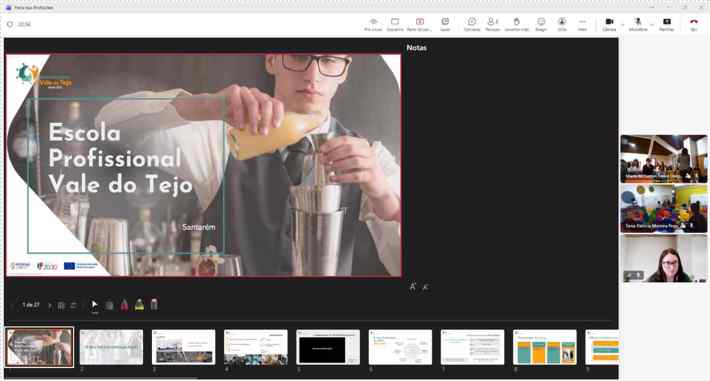Select the laser pointer tool

[109, 305]
